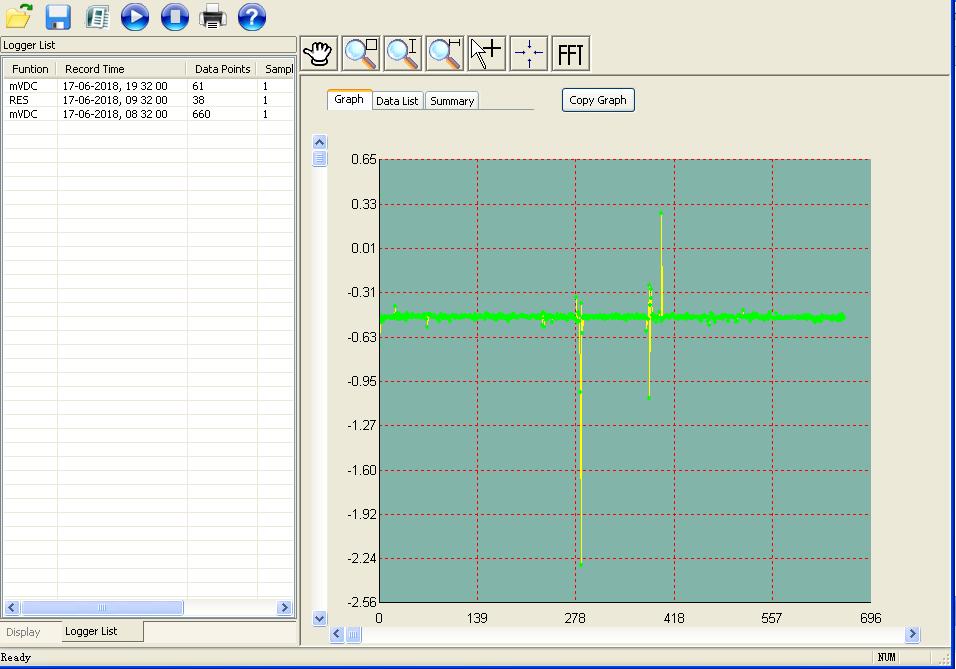Click the graph horizontal scroll right arrow
The height and width of the screenshot is (669, 956).
click(x=912, y=634)
